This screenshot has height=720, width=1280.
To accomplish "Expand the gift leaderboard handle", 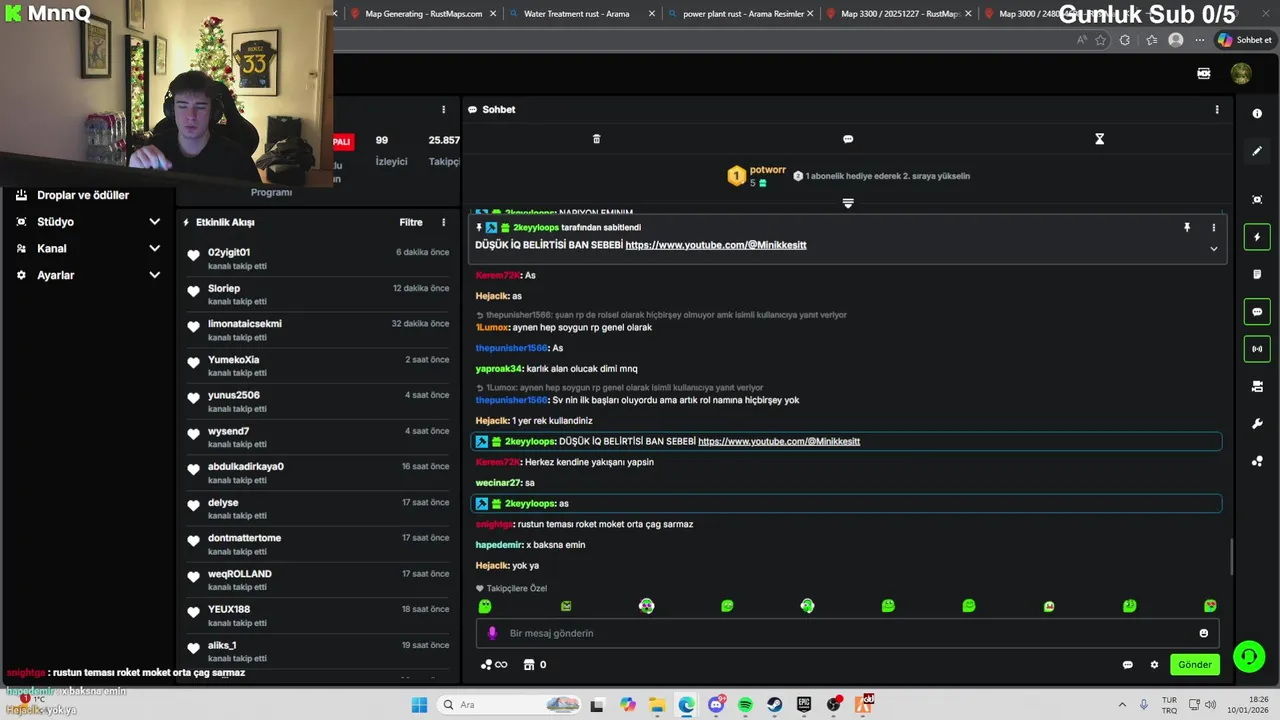I will coord(848,203).
